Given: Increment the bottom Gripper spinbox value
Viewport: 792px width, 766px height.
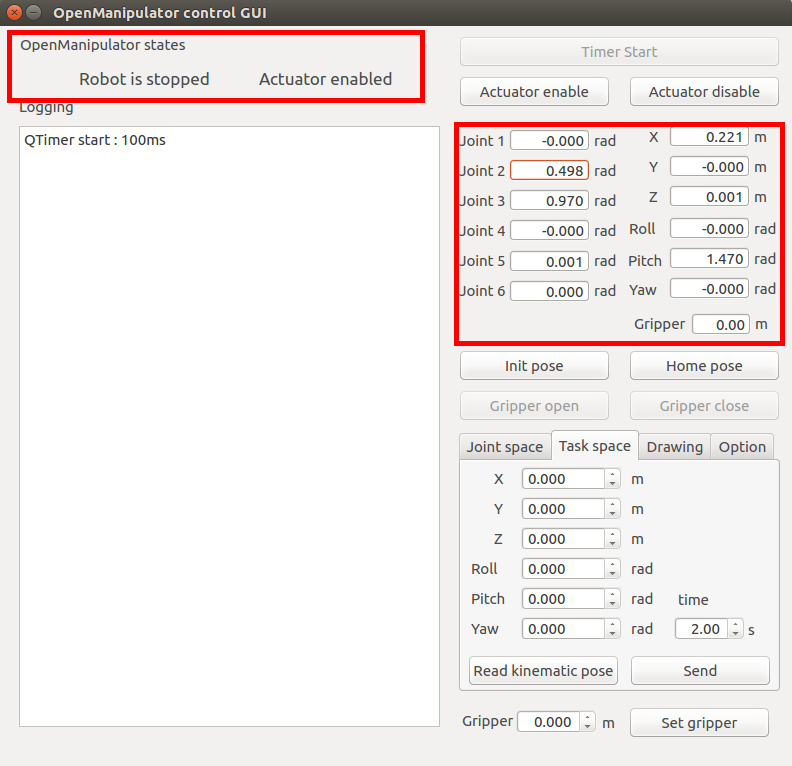Looking at the screenshot, I should [x=587, y=717].
